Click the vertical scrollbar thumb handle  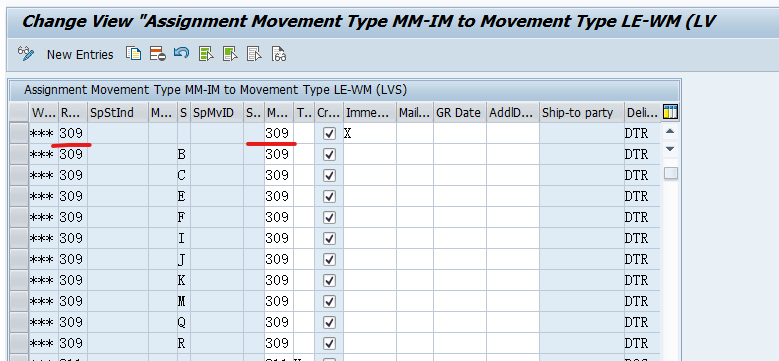671,173
